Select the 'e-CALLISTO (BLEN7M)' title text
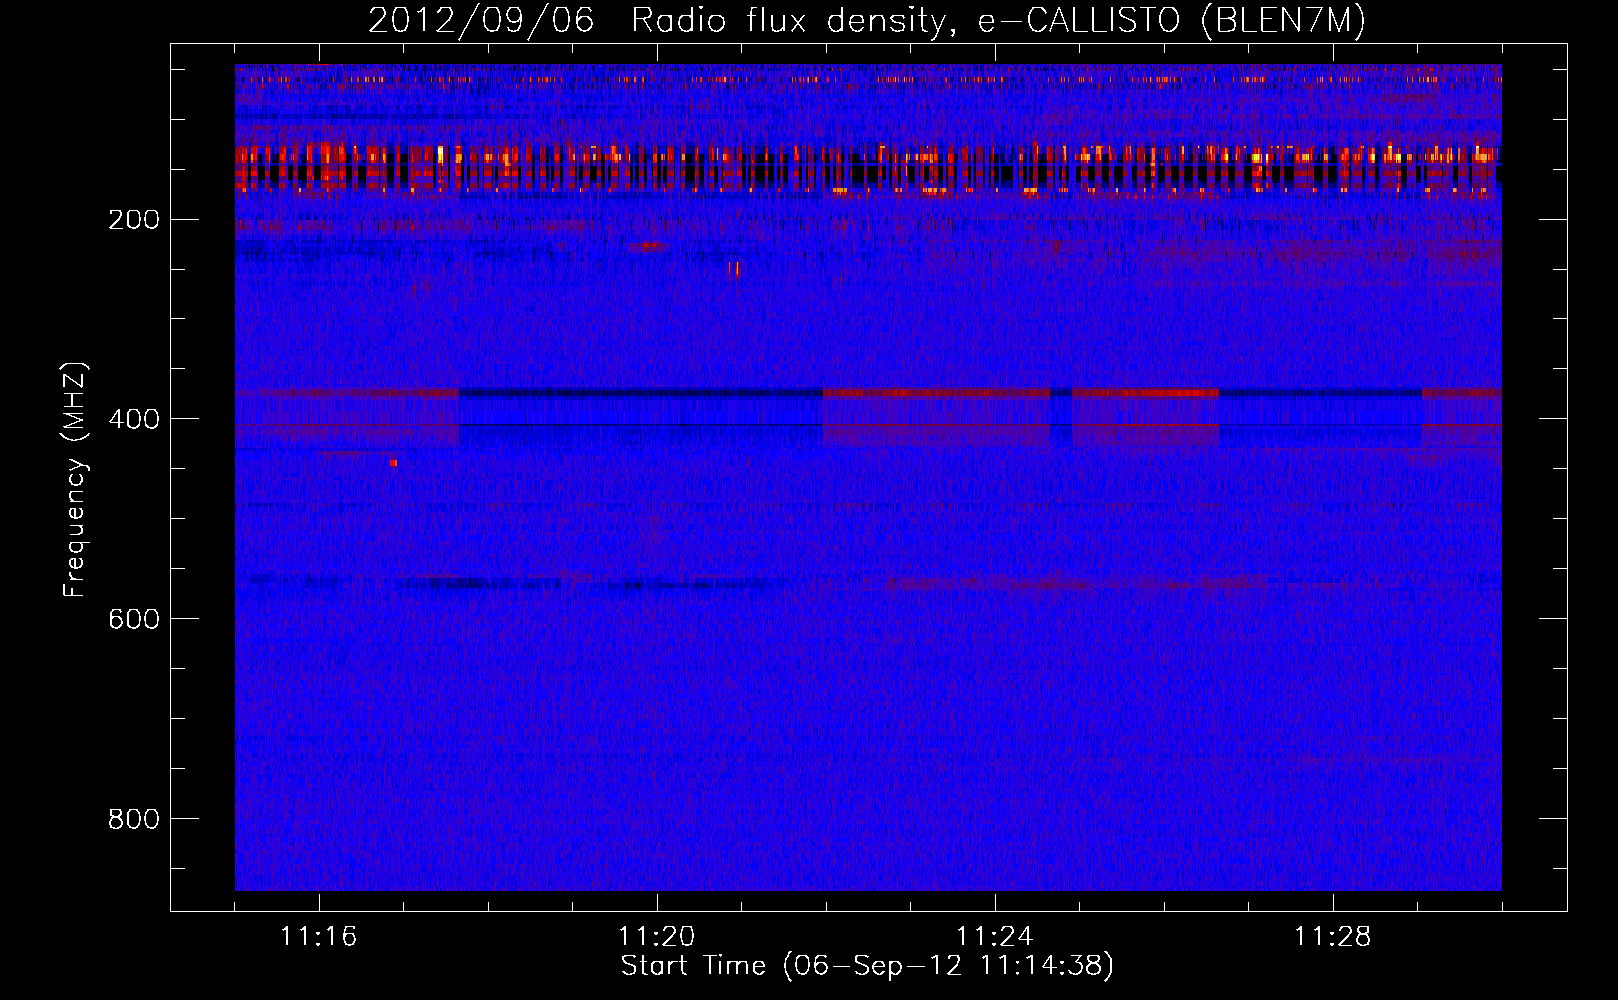This screenshot has height=1000, width=1618. click(x=1171, y=21)
